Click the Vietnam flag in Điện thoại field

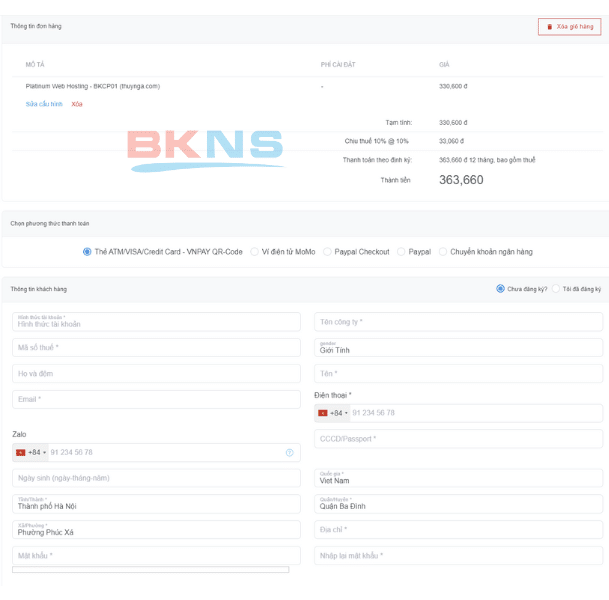click(x=324, y=413)
